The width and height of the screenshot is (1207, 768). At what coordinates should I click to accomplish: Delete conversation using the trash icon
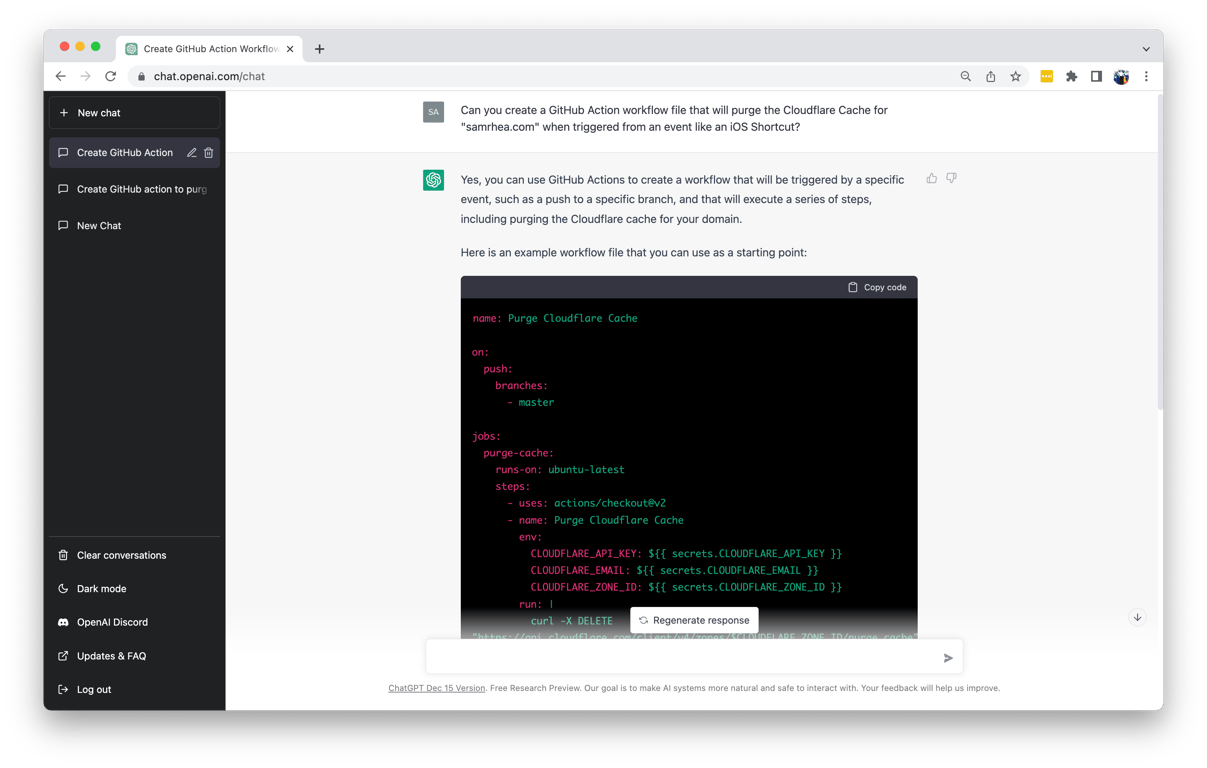(209, 153)
